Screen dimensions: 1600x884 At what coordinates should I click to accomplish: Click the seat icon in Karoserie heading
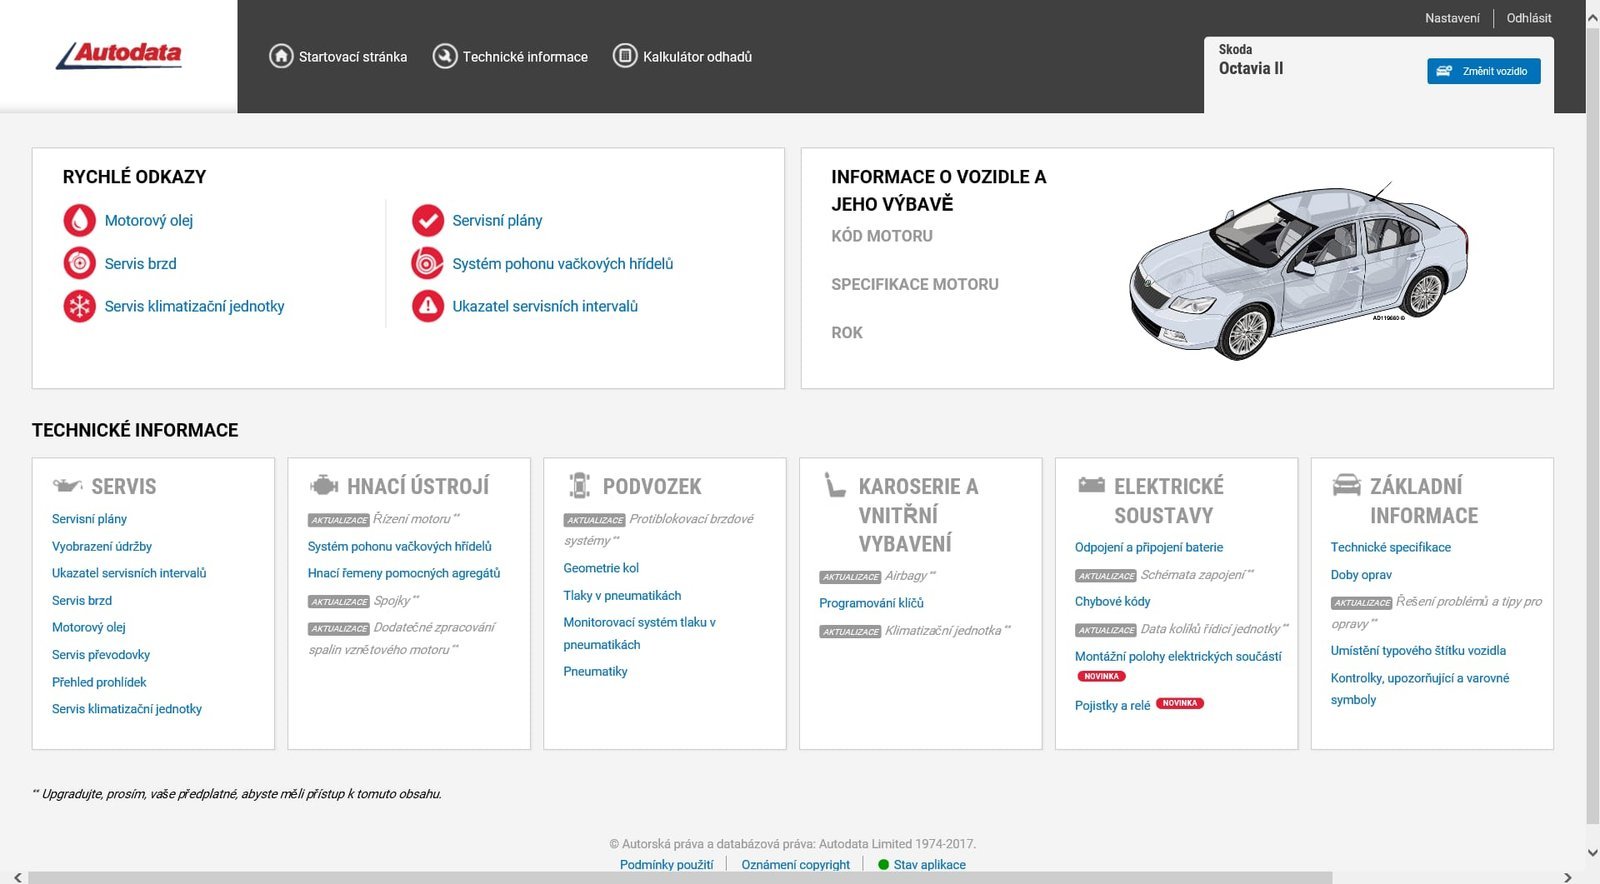click(835, 485)
